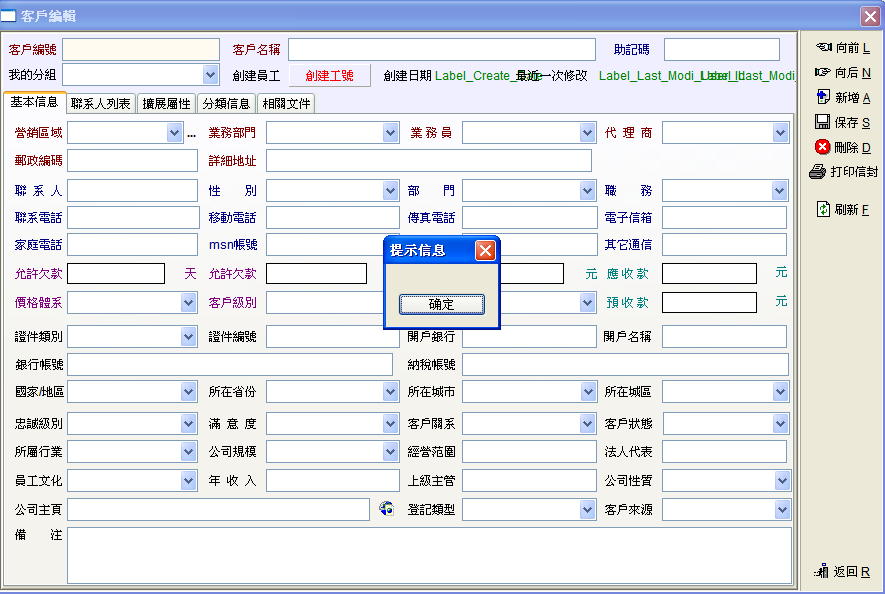The image size is (885, 594).
Task: Click the 刷新 refresh icon
Action: pos(823,209)
